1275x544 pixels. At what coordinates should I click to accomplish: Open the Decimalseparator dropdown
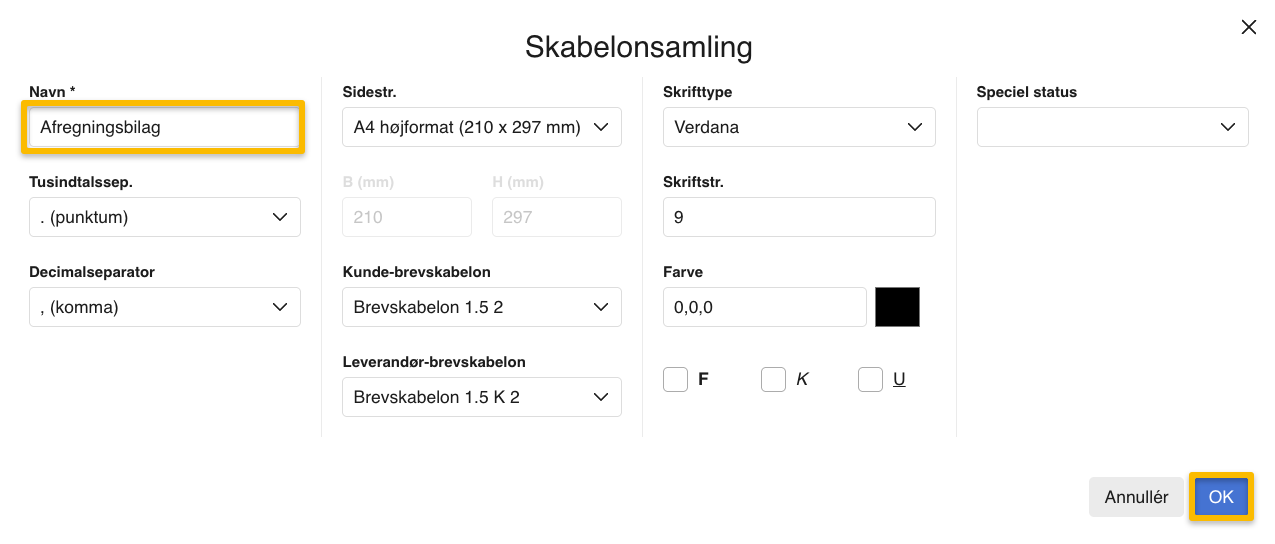coord(165,307)
